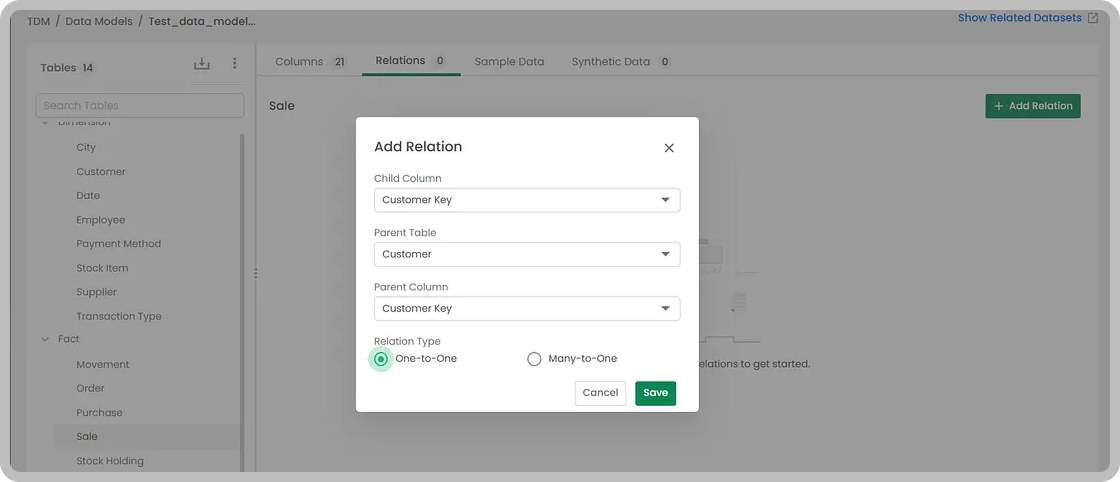
Task: Select the Supplier table
Action: pos(96,292)
